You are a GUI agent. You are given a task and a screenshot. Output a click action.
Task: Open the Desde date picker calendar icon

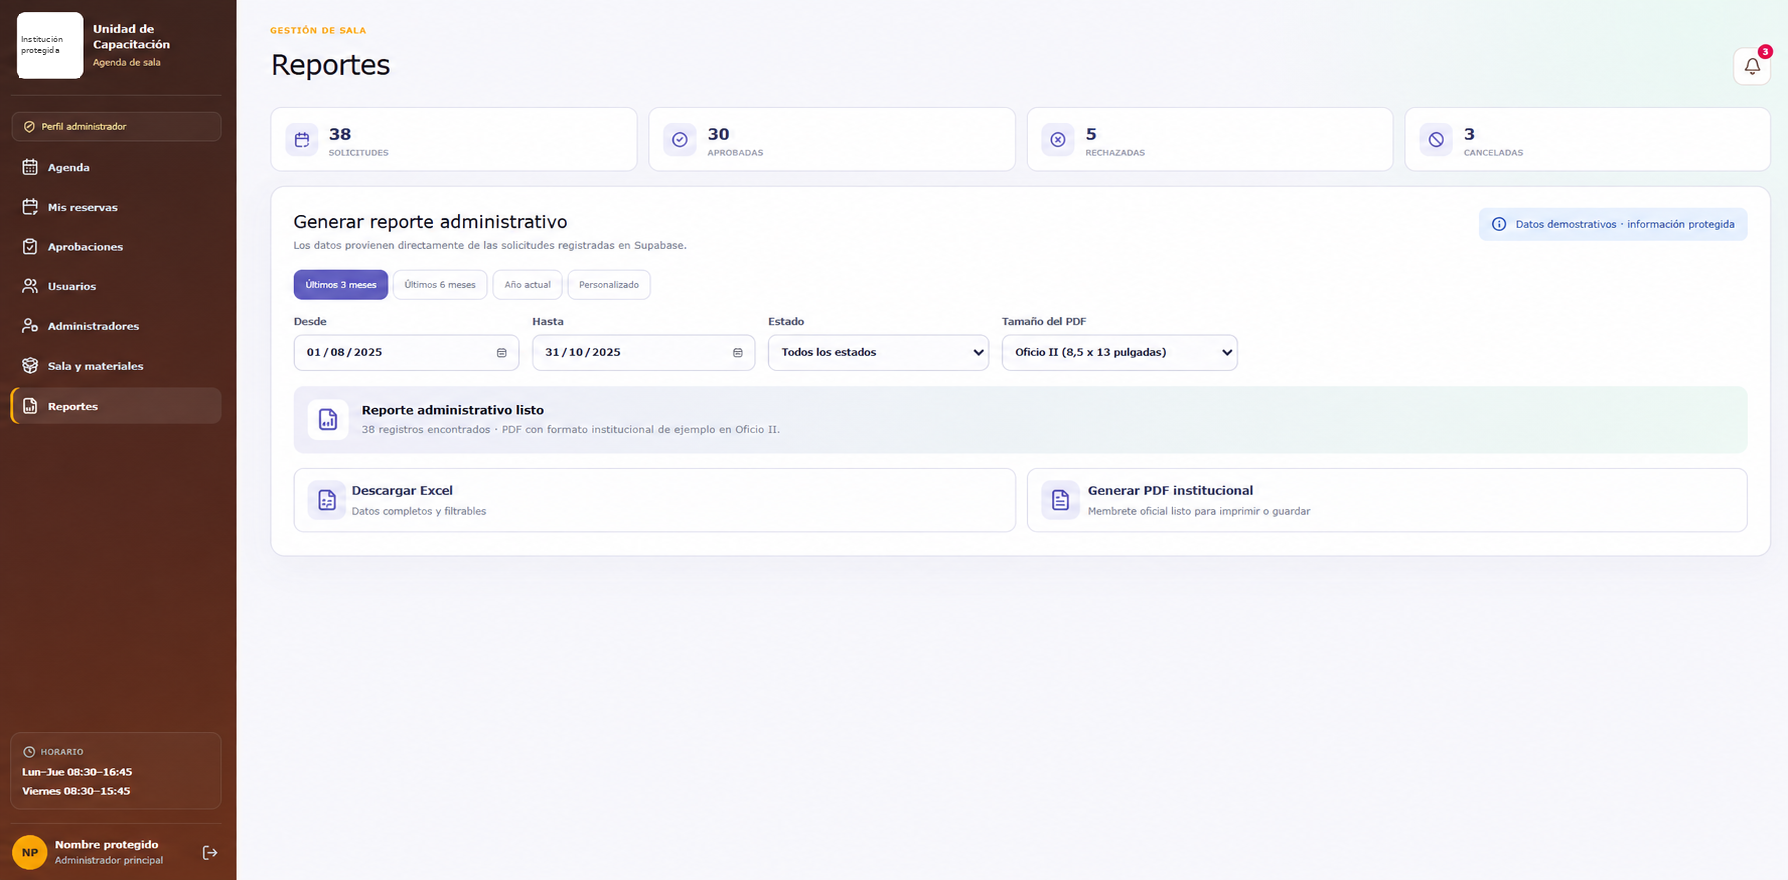[502, 353]
